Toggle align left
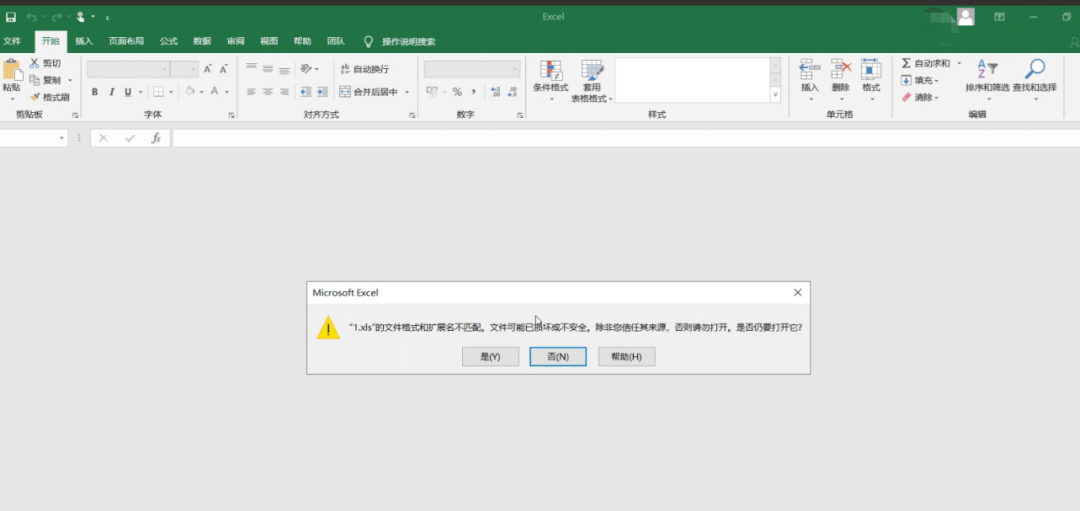1080x511 pixels. (x=251, y=92)
